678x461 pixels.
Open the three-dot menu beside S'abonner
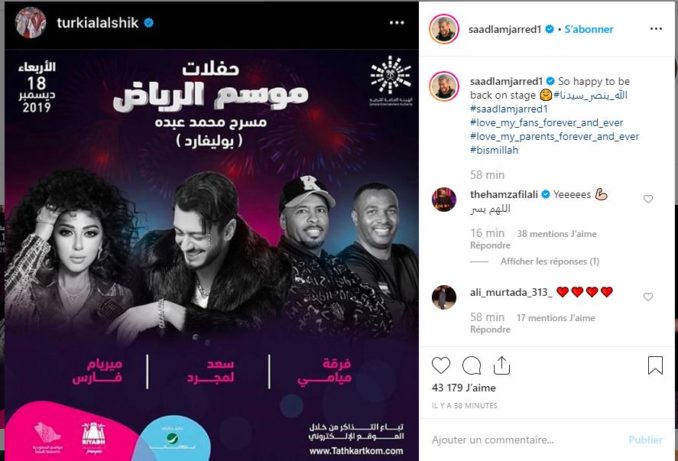[x=656, y=29]
